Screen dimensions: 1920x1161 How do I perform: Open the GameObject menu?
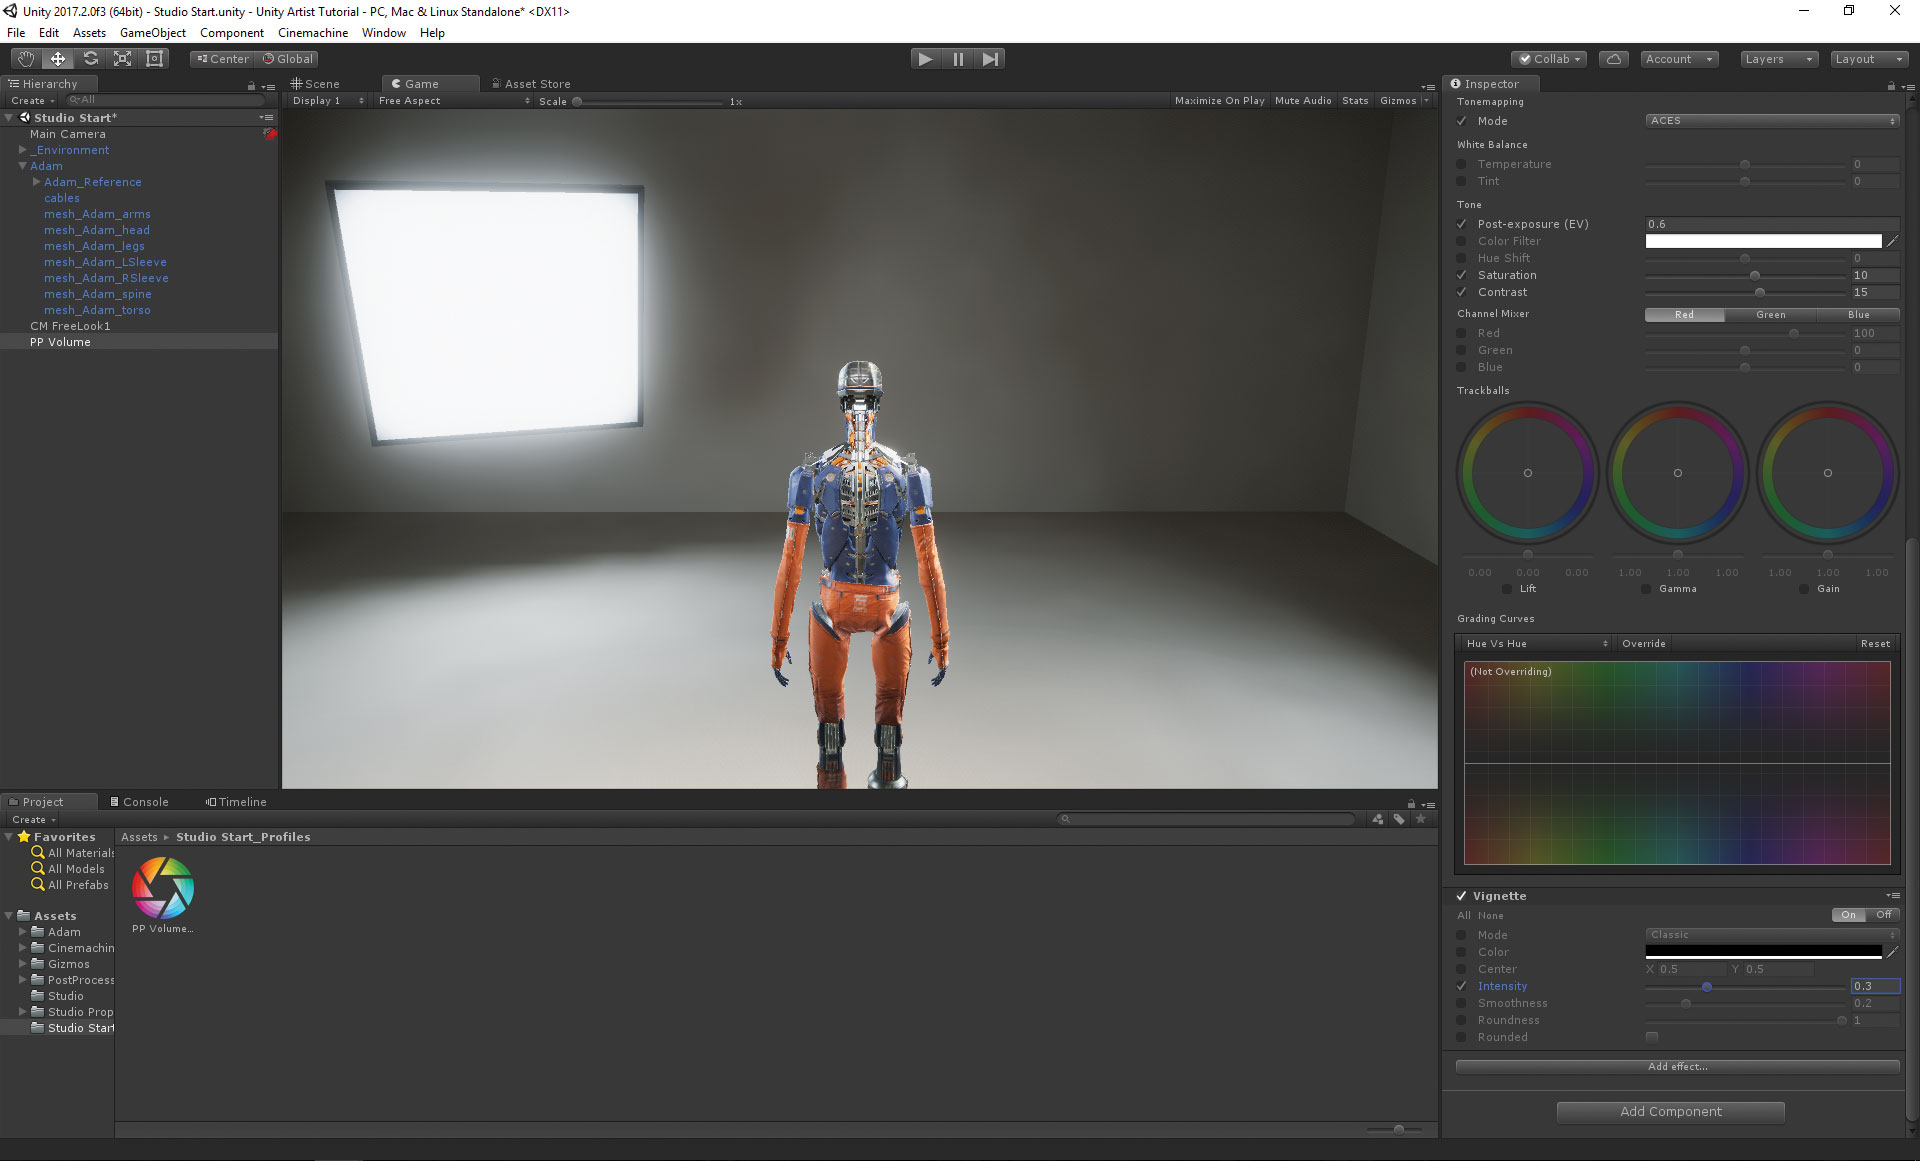[x=153, y=33]
